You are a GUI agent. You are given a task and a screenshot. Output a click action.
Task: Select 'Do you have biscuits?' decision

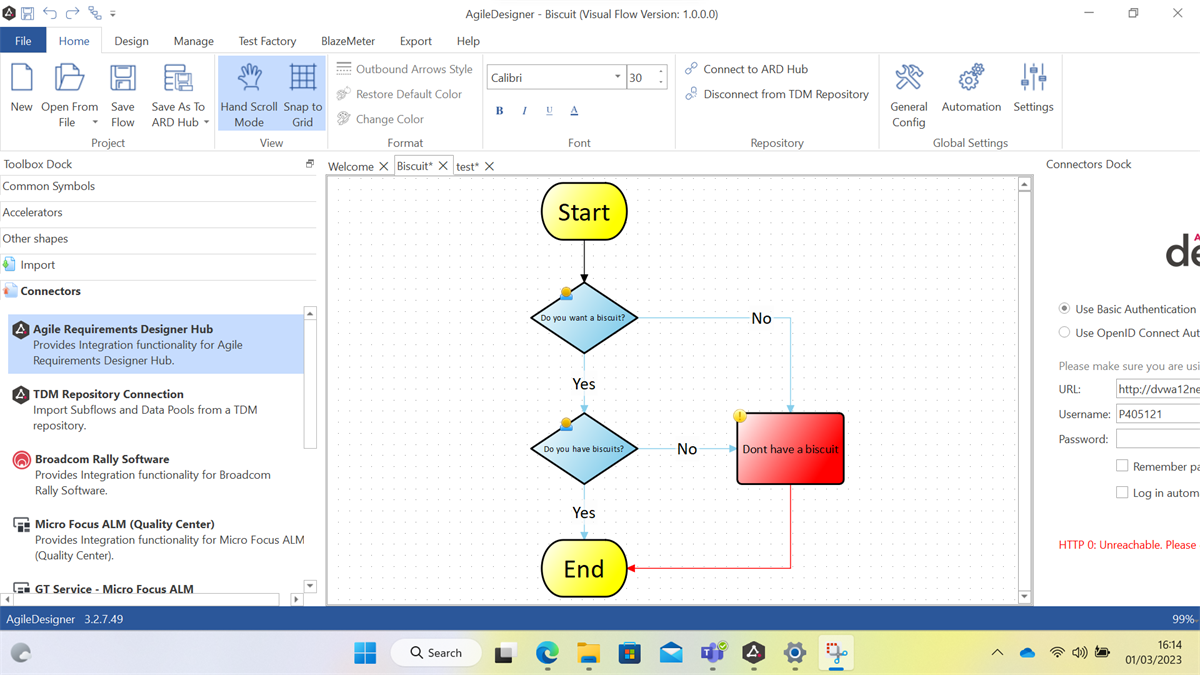click(x=584, y=449)
